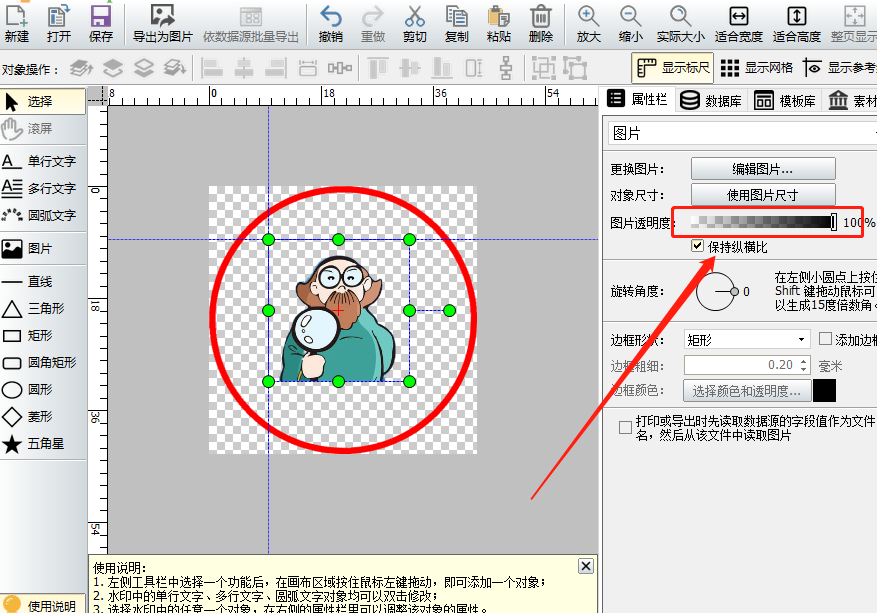Switch to the 属性栏 tab
This screenshot has width=877, height=614.
click(x=638, y=100)
